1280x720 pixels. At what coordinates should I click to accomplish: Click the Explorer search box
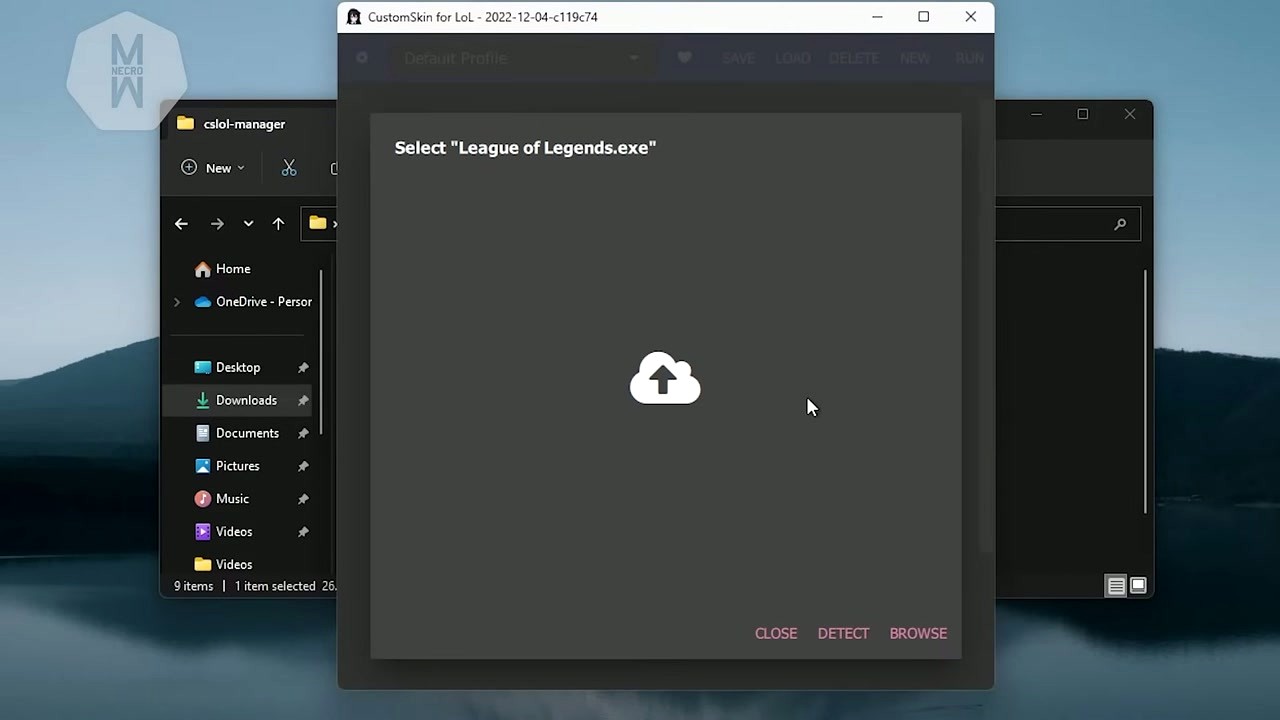pos(1068,224)
